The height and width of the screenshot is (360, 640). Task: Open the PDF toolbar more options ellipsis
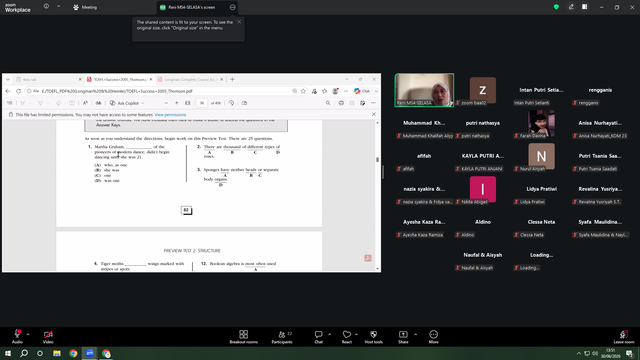point(373,103)
